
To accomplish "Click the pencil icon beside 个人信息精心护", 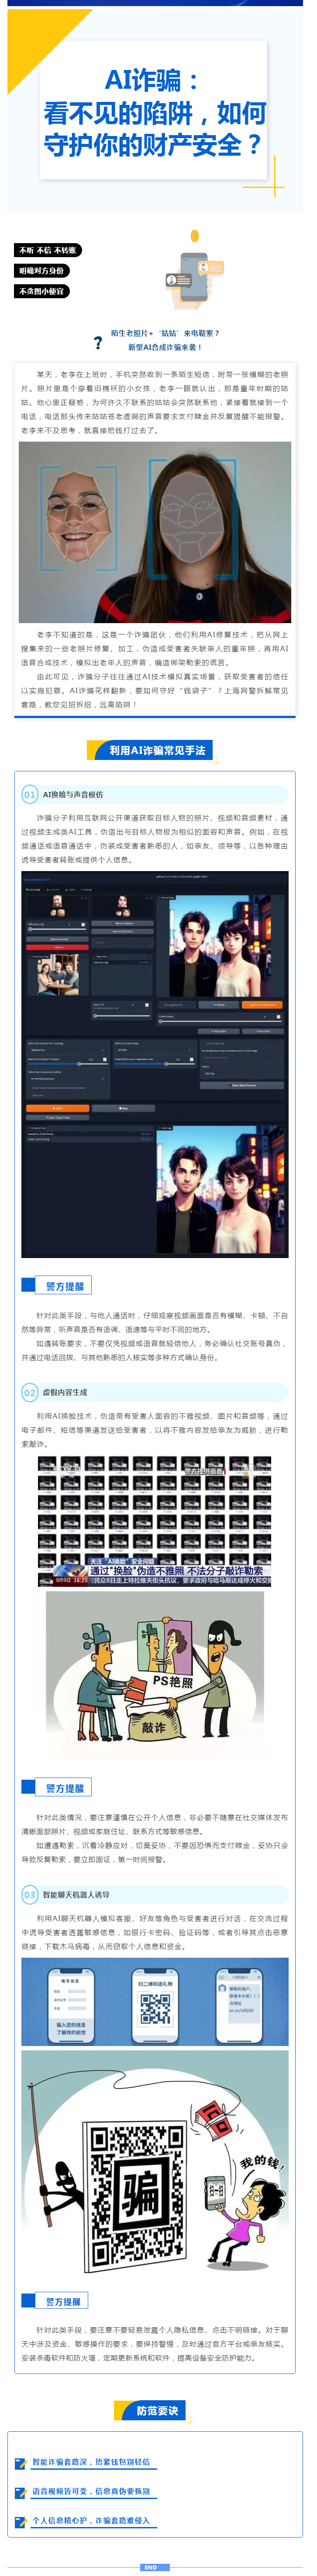I will [x=21, y=2520].
